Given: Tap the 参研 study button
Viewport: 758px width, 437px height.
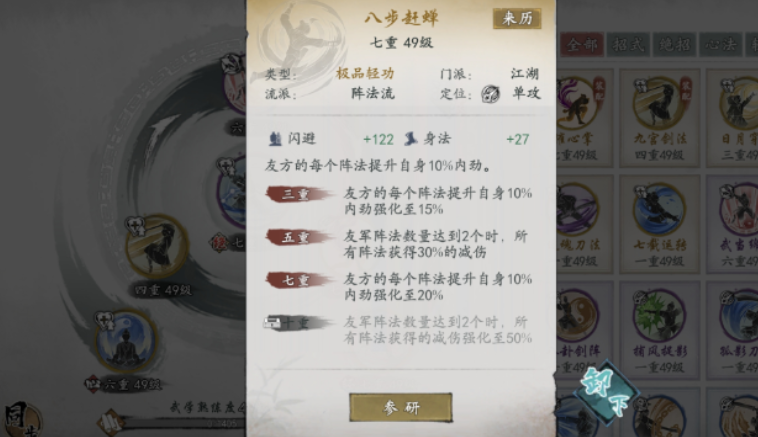Looking at the screenshot, I should pos(401,408).
